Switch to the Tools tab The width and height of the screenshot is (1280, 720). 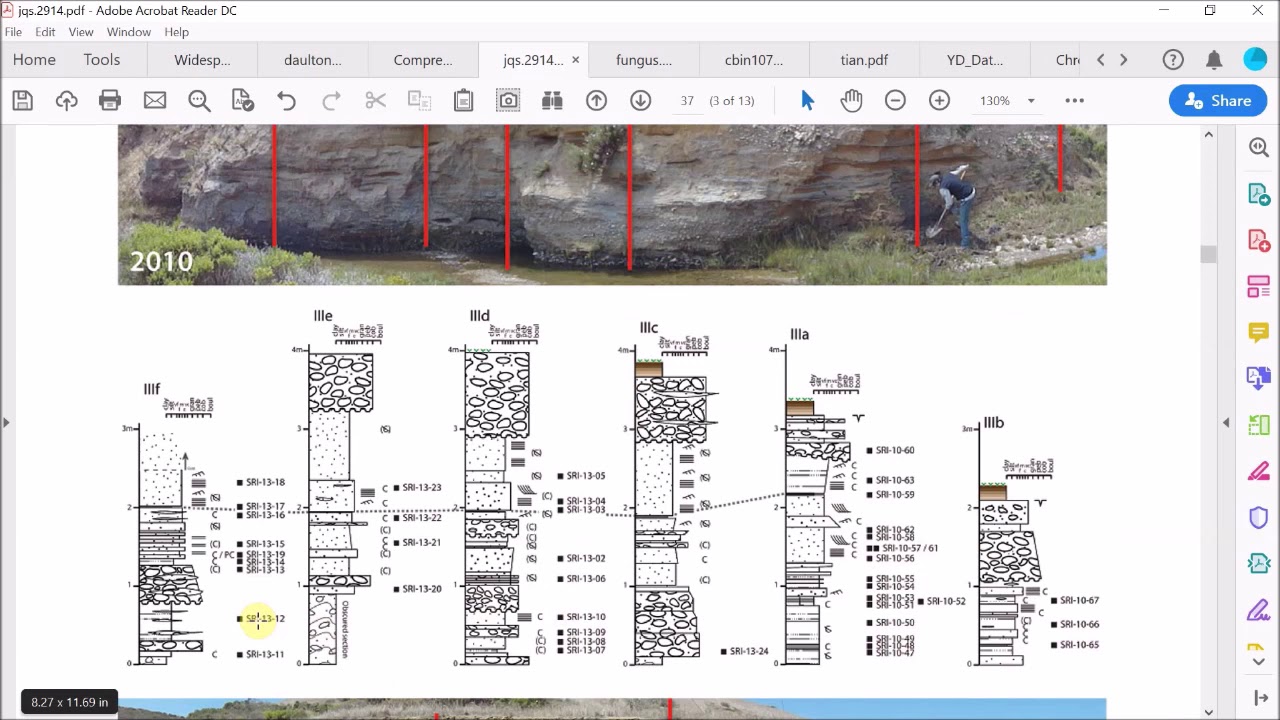pos(101,60)
